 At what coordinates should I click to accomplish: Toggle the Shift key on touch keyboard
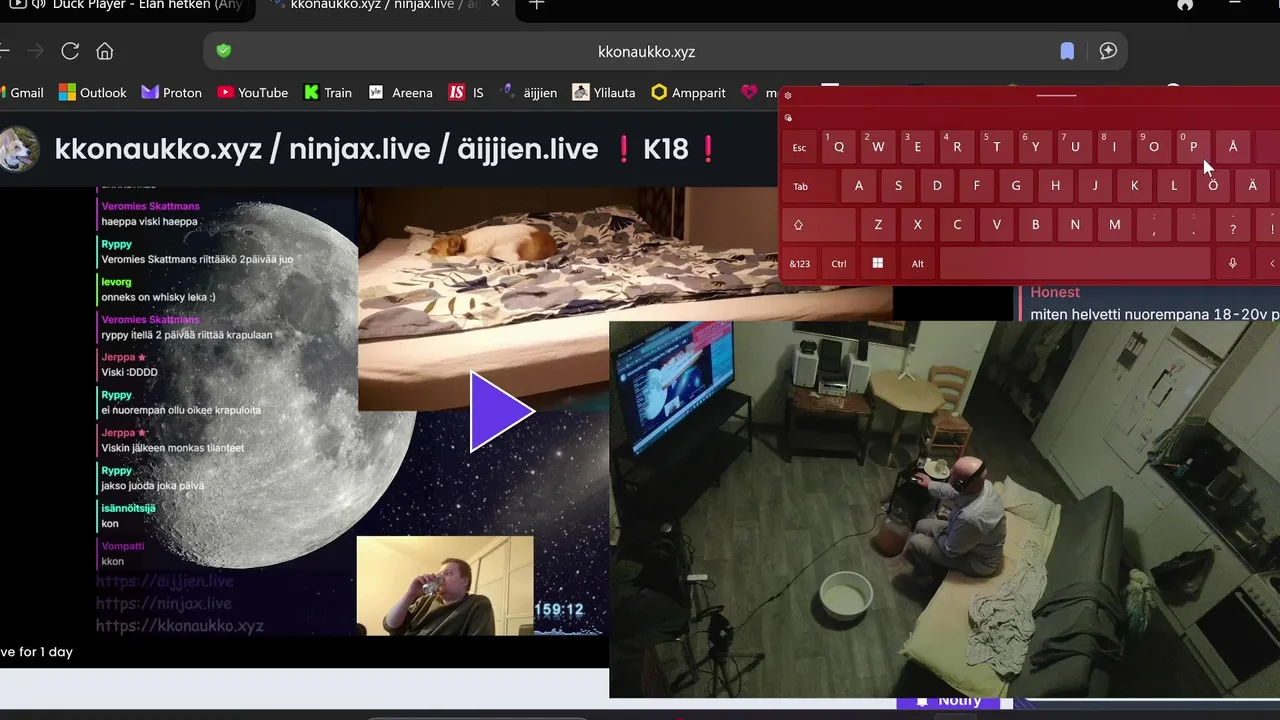coord(818,225)
